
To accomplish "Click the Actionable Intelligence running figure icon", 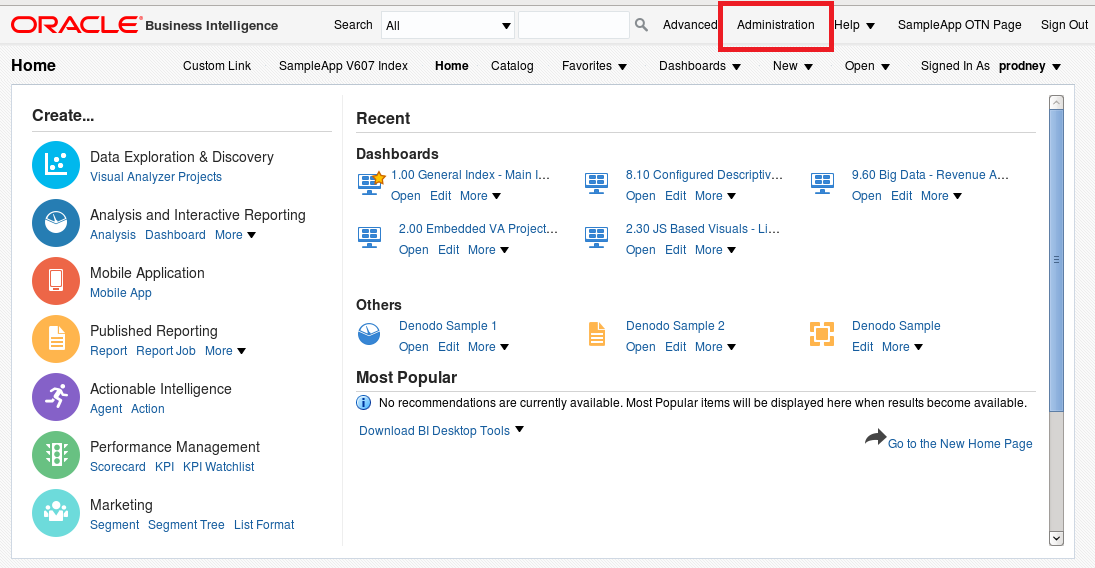I will (x=56, y=397).
